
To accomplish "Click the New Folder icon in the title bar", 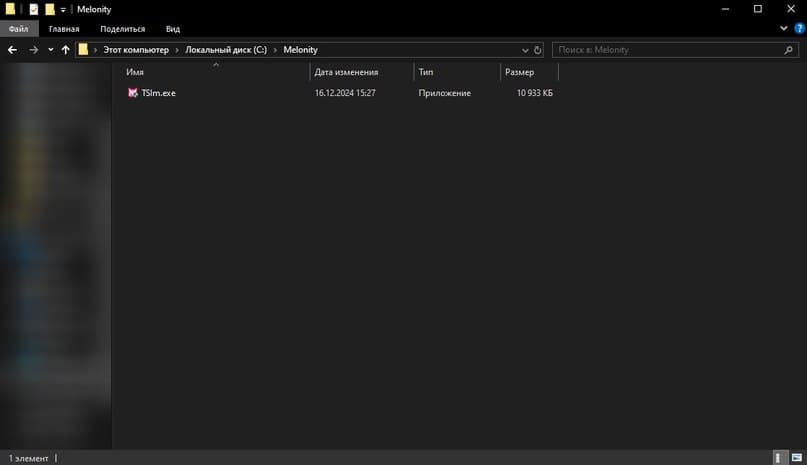I will click(49, 9).
